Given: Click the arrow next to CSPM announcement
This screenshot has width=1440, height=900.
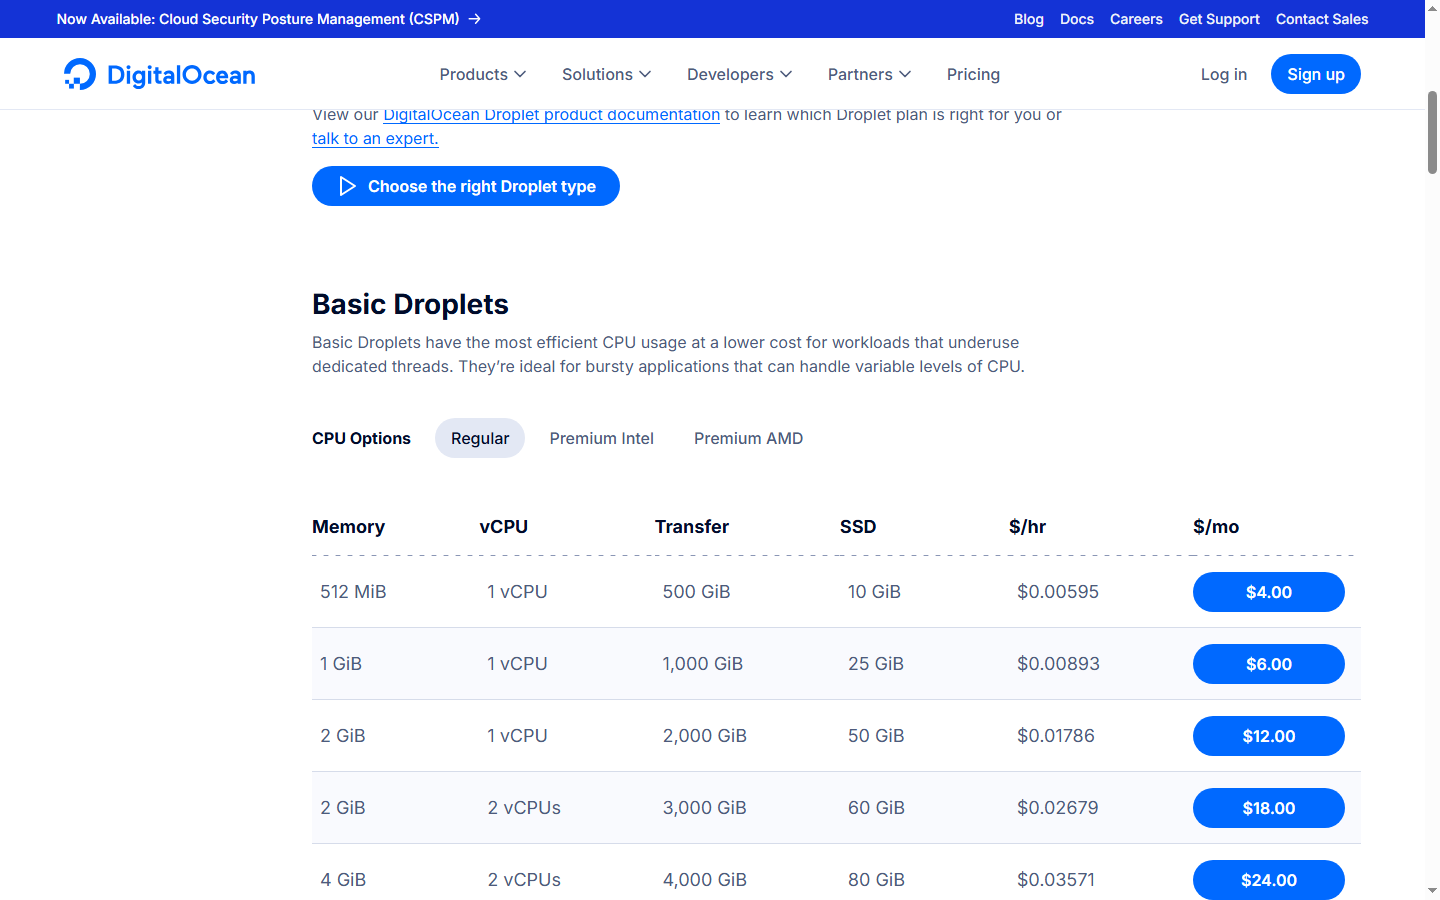Looking at the screenshot, I should (x=475, y=19).
